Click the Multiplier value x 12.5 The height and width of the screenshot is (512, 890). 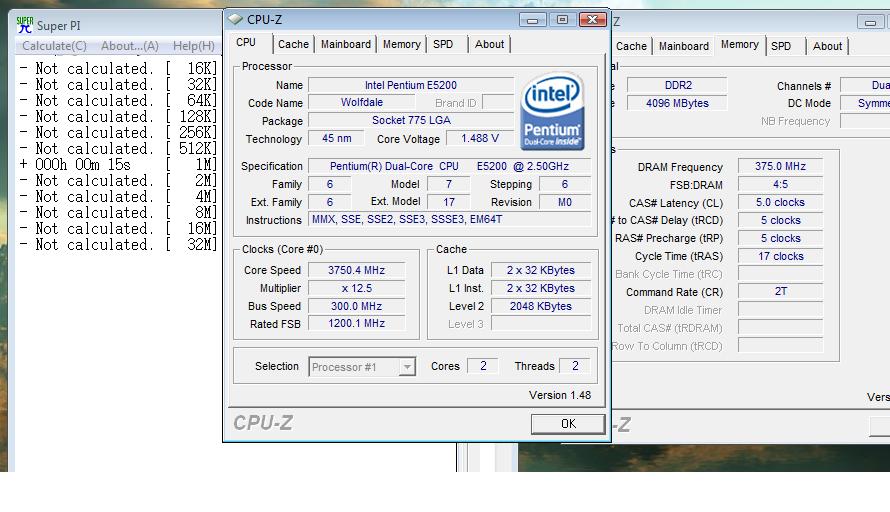click(x=356, y=288)
